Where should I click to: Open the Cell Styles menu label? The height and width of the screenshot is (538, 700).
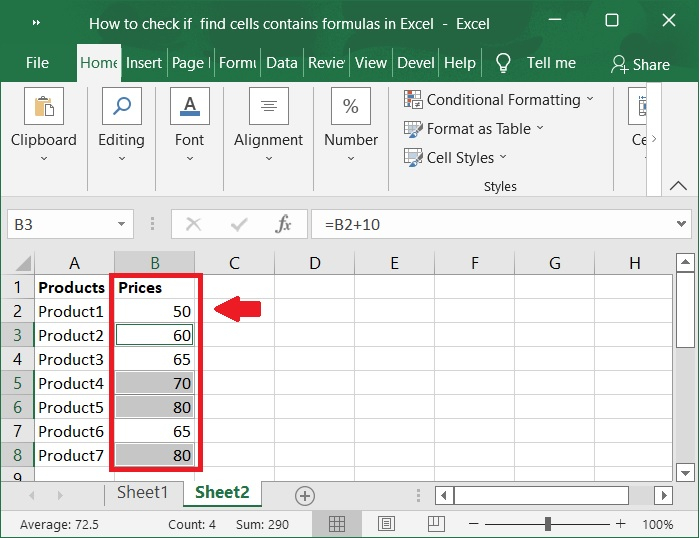click(460, 158)
